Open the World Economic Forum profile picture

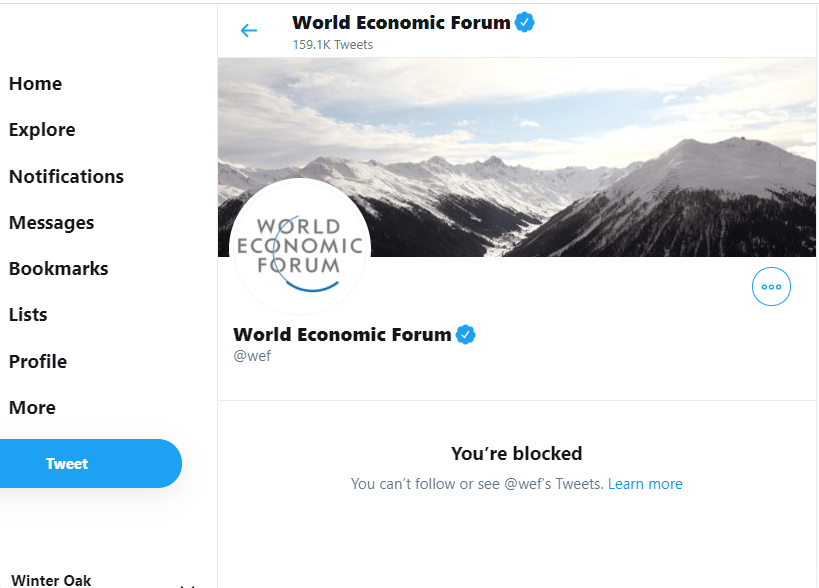point(300,248)
